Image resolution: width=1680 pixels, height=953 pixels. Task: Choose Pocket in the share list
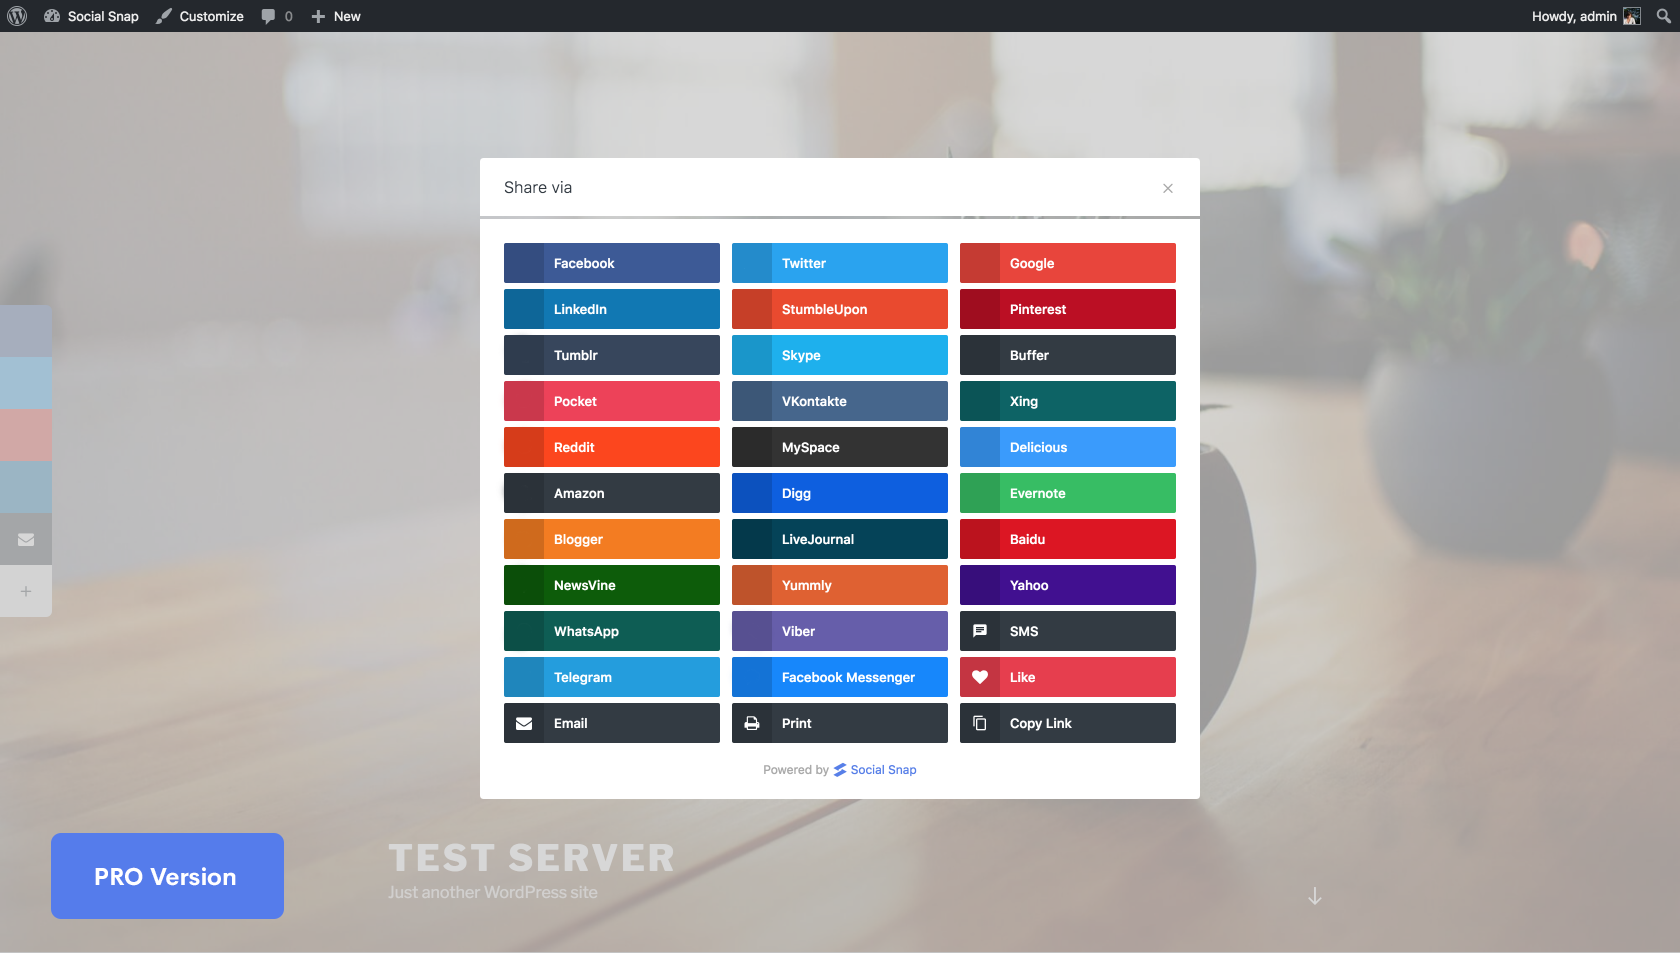(612, 401)
